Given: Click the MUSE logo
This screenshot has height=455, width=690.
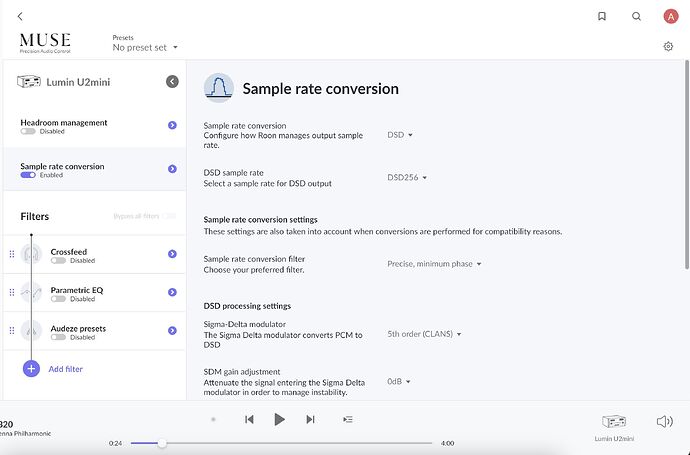Looking at the screenshot, I should click(x=45, y=43).
